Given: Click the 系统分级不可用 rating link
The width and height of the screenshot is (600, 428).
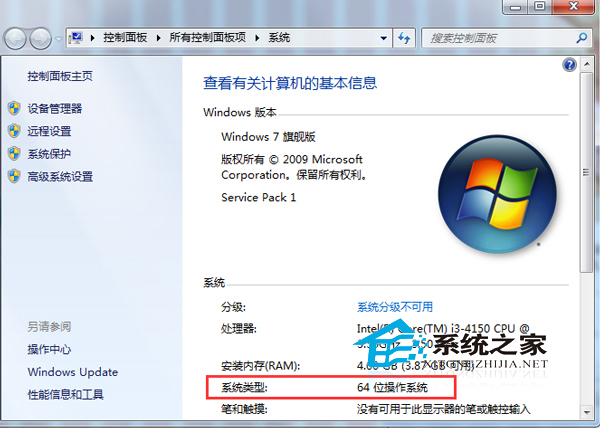Looking at the screenshot, I should [395, 307].
